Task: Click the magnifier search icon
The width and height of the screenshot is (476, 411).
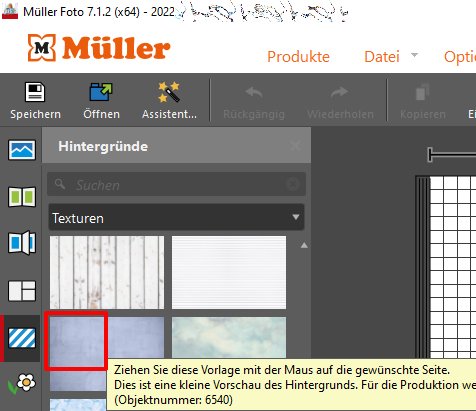Action: coord(60,184)
